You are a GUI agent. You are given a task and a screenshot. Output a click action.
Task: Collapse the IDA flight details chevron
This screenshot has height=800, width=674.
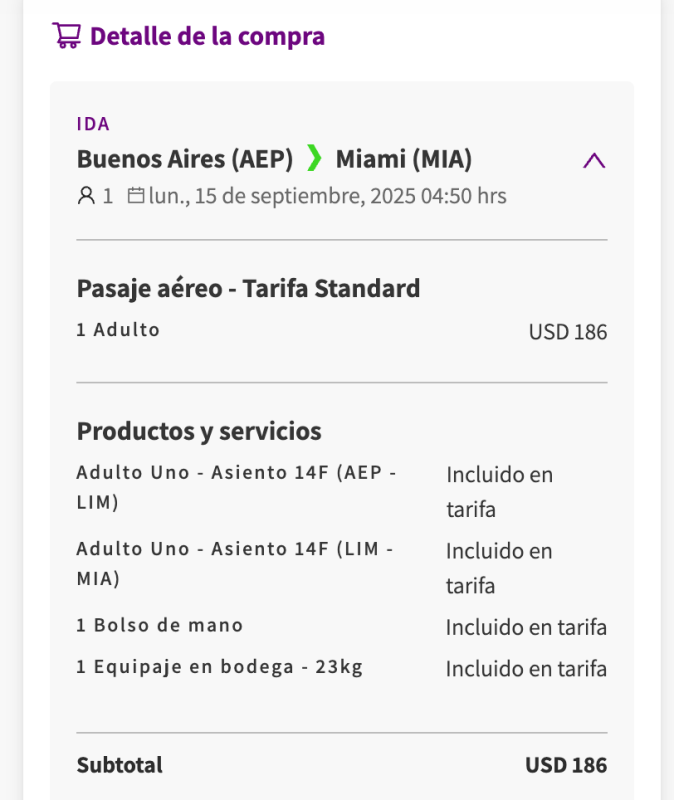(594, 160)
